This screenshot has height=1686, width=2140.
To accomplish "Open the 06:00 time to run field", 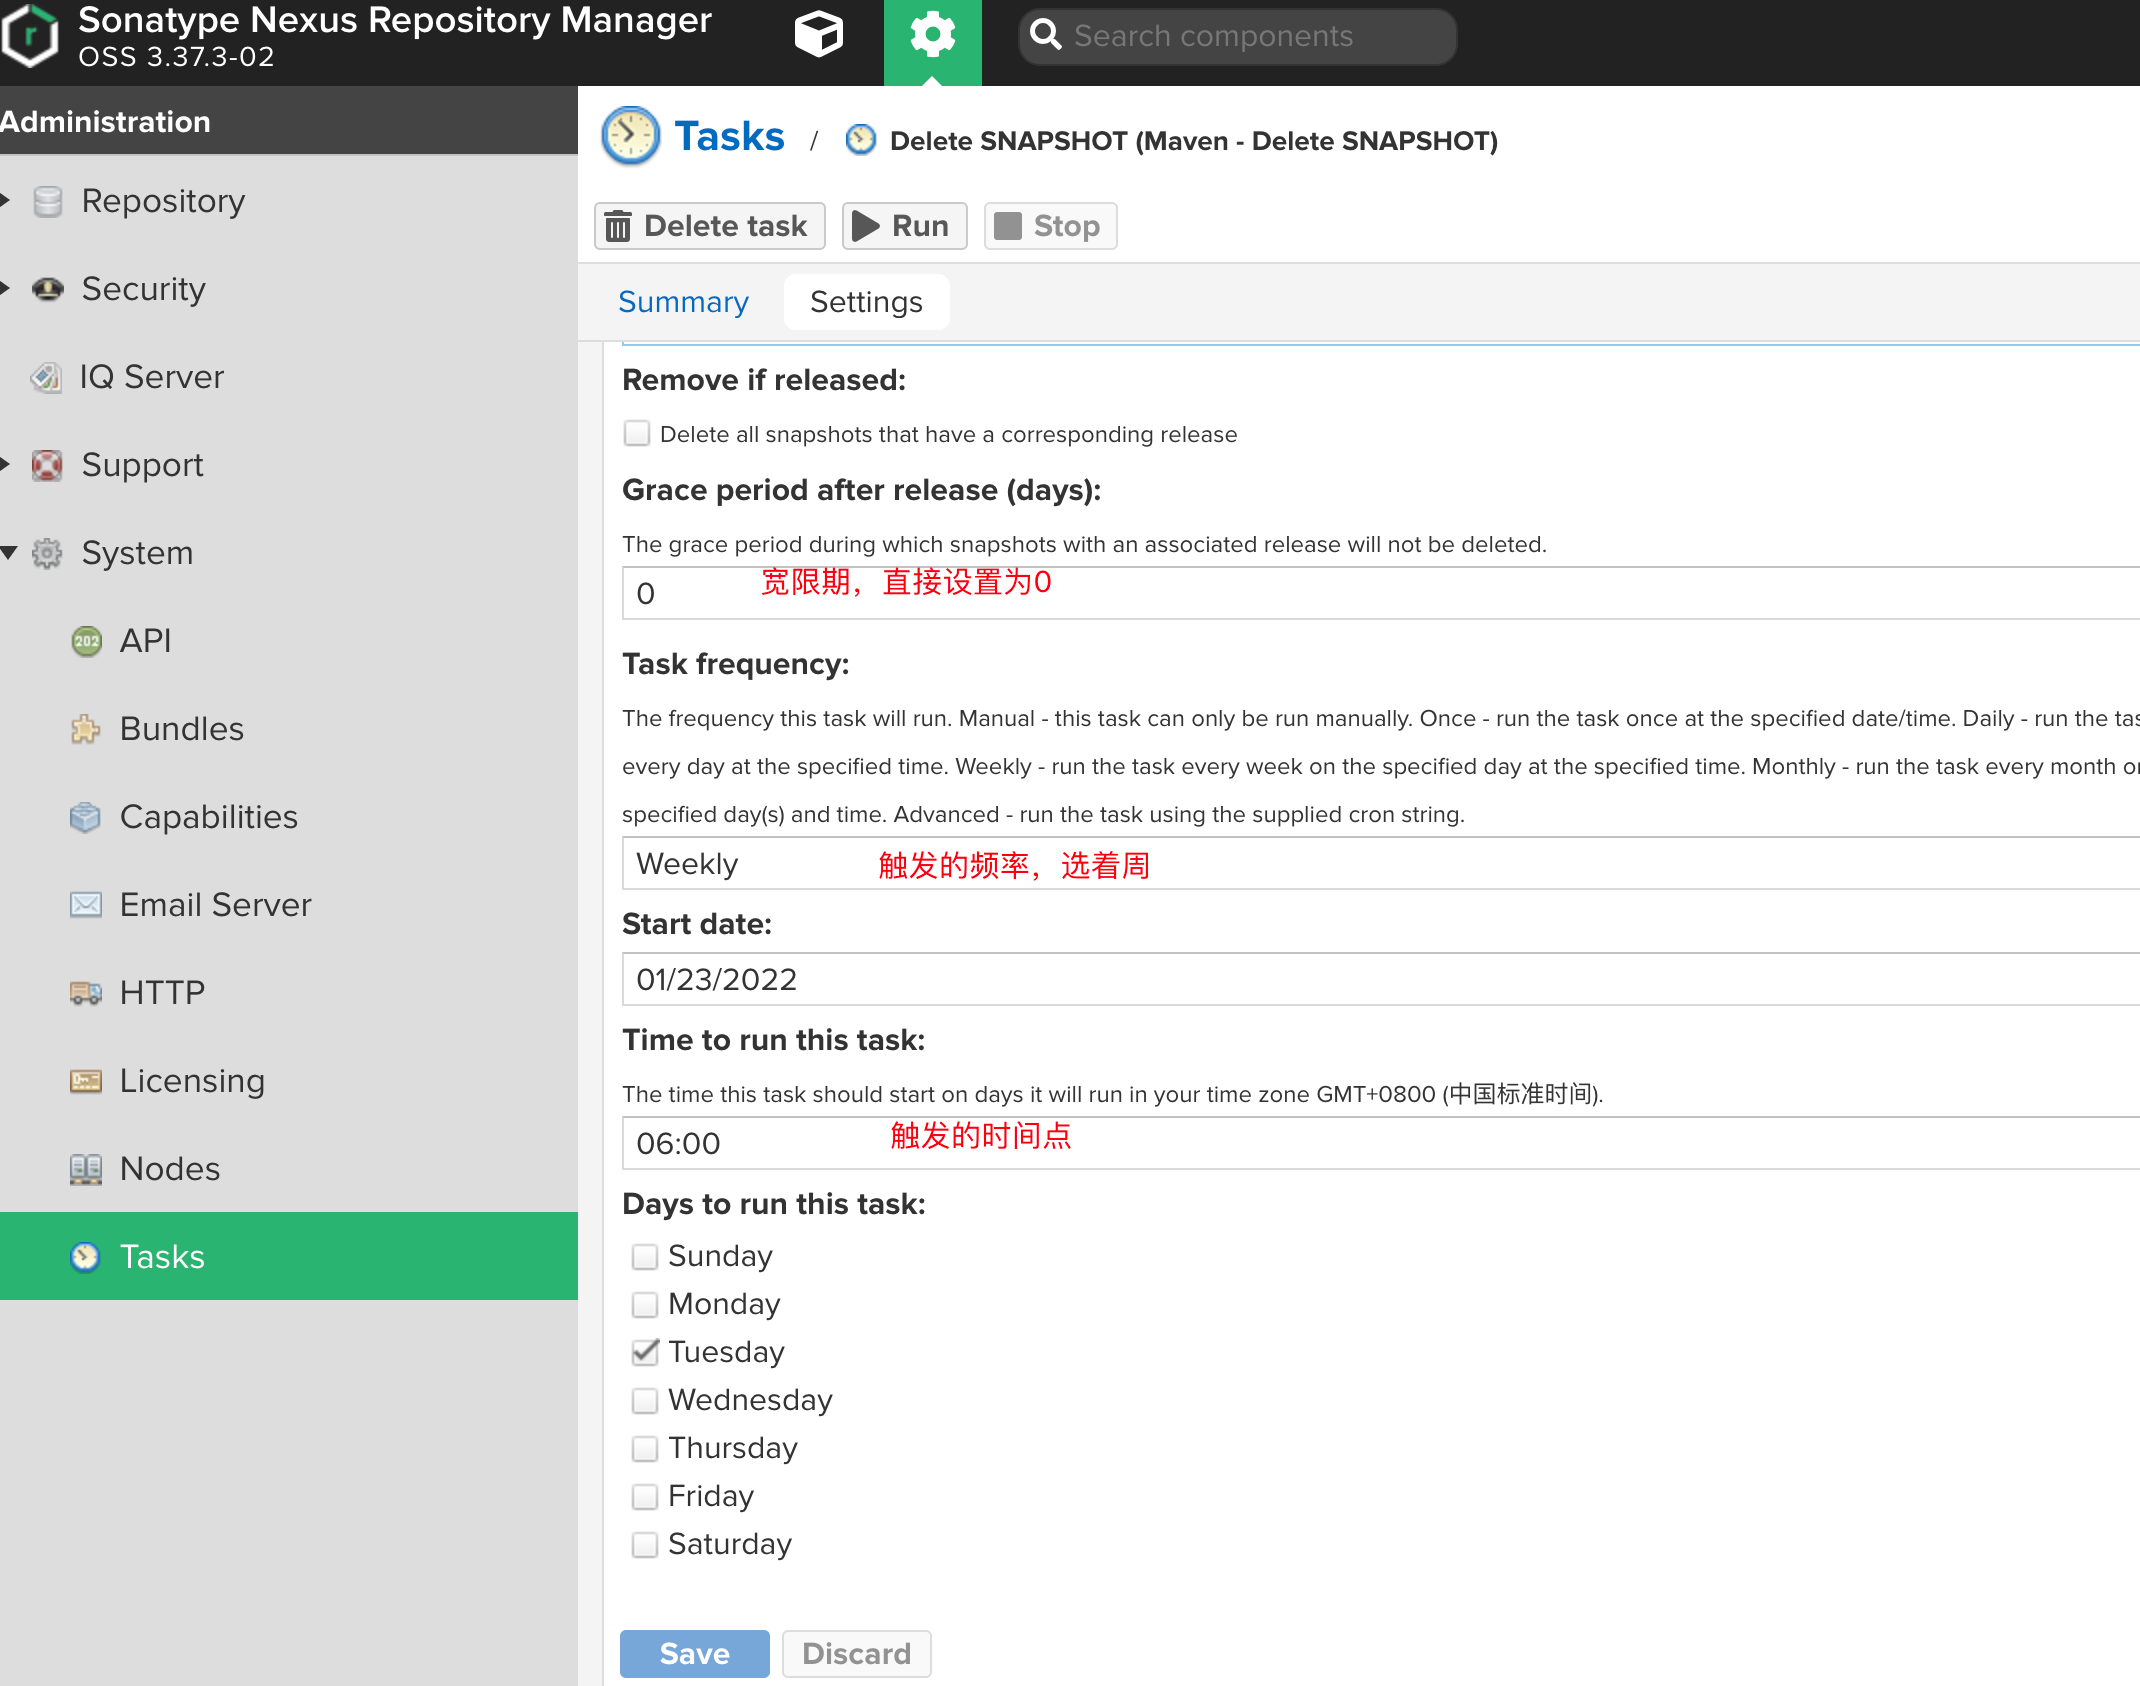I will [x=1380, y=1143].
